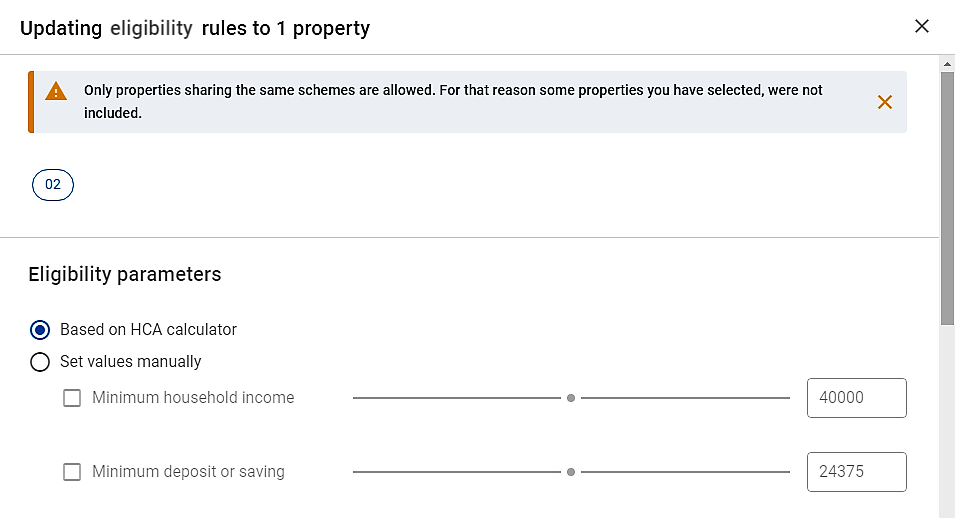Click the vertical scrollbar thumb
This screenshot has width=955, height=518.
tap(947, 199)
